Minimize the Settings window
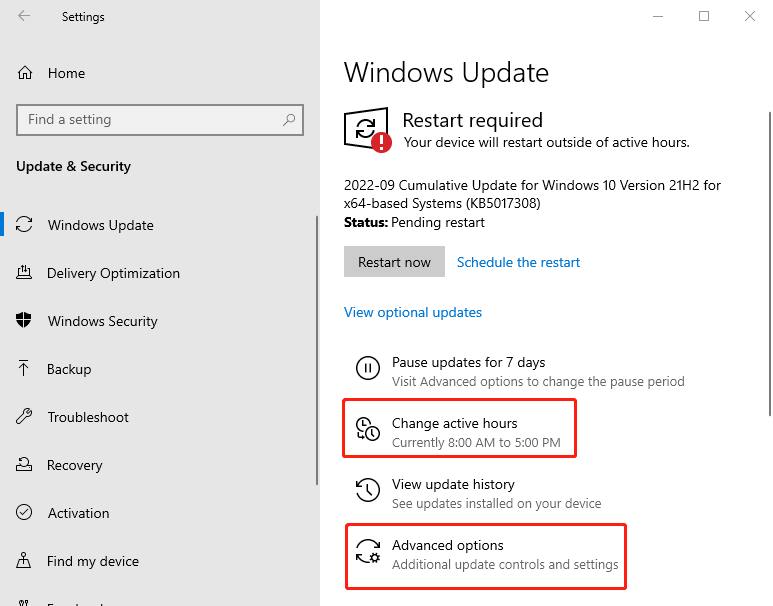Image resolution: width=773 pixels, height=606 pixels. coord(658,16)
